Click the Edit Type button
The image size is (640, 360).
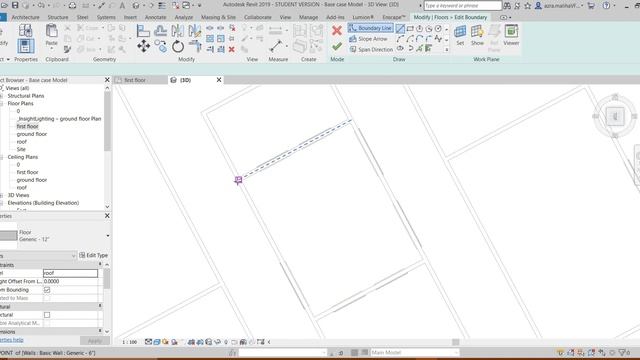(93, 255)
